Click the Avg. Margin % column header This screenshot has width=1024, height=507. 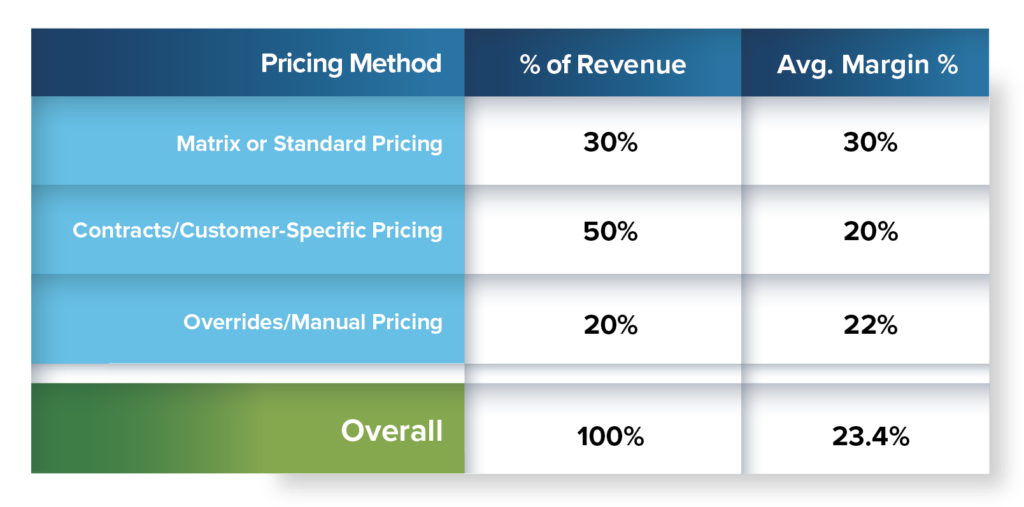coord(865,63)
